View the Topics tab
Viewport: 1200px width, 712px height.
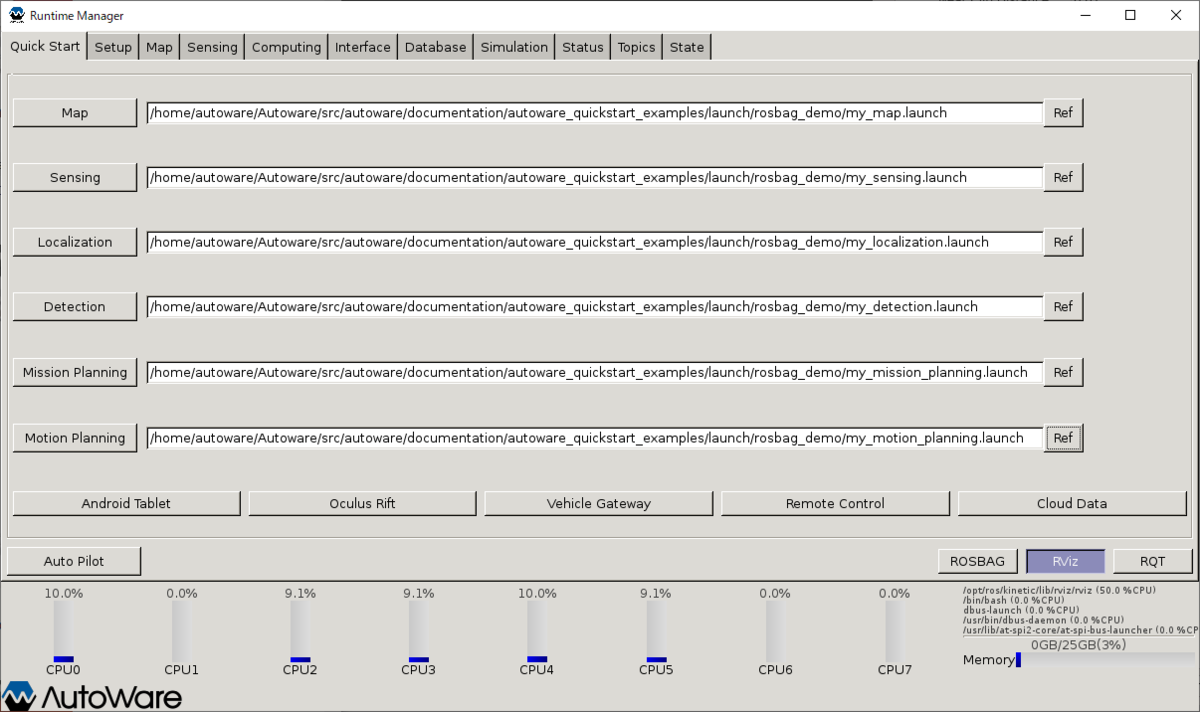tap(636, 47)
